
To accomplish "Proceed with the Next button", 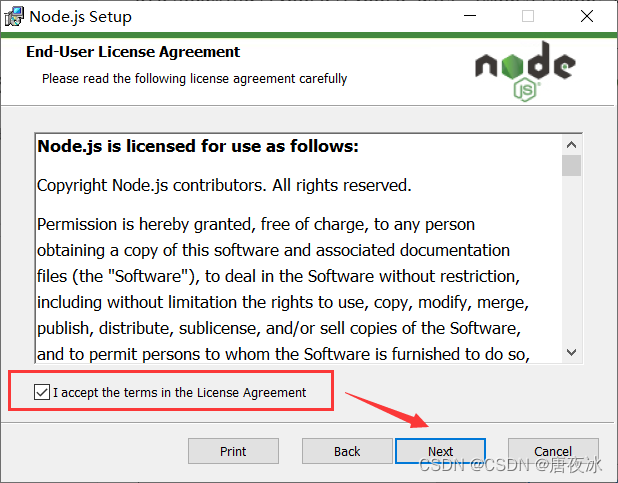I will pos(440,451).
